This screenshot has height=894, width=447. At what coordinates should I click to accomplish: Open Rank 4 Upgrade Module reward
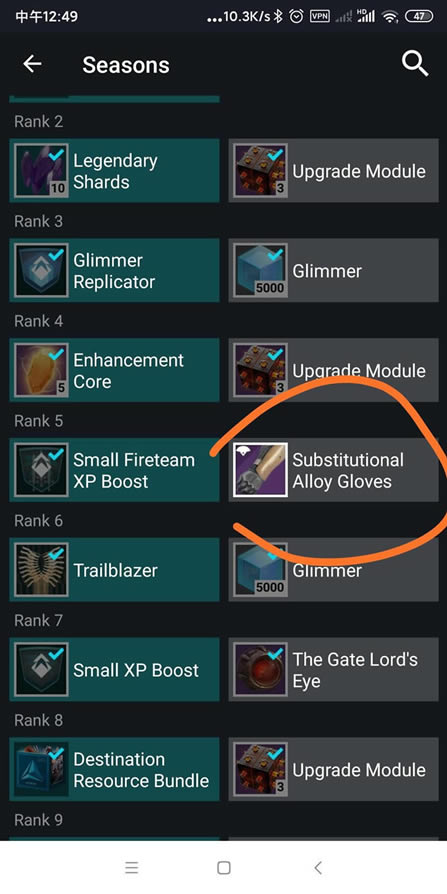[x=334, y=370]
